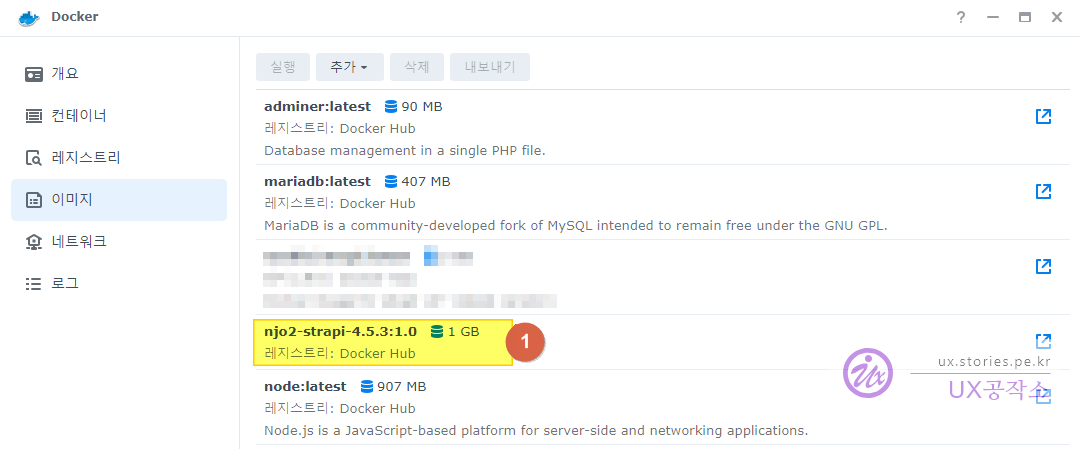Screen dimensions: 1080x449
Task: Select the 이미지 section
Action: pos(118,200)
